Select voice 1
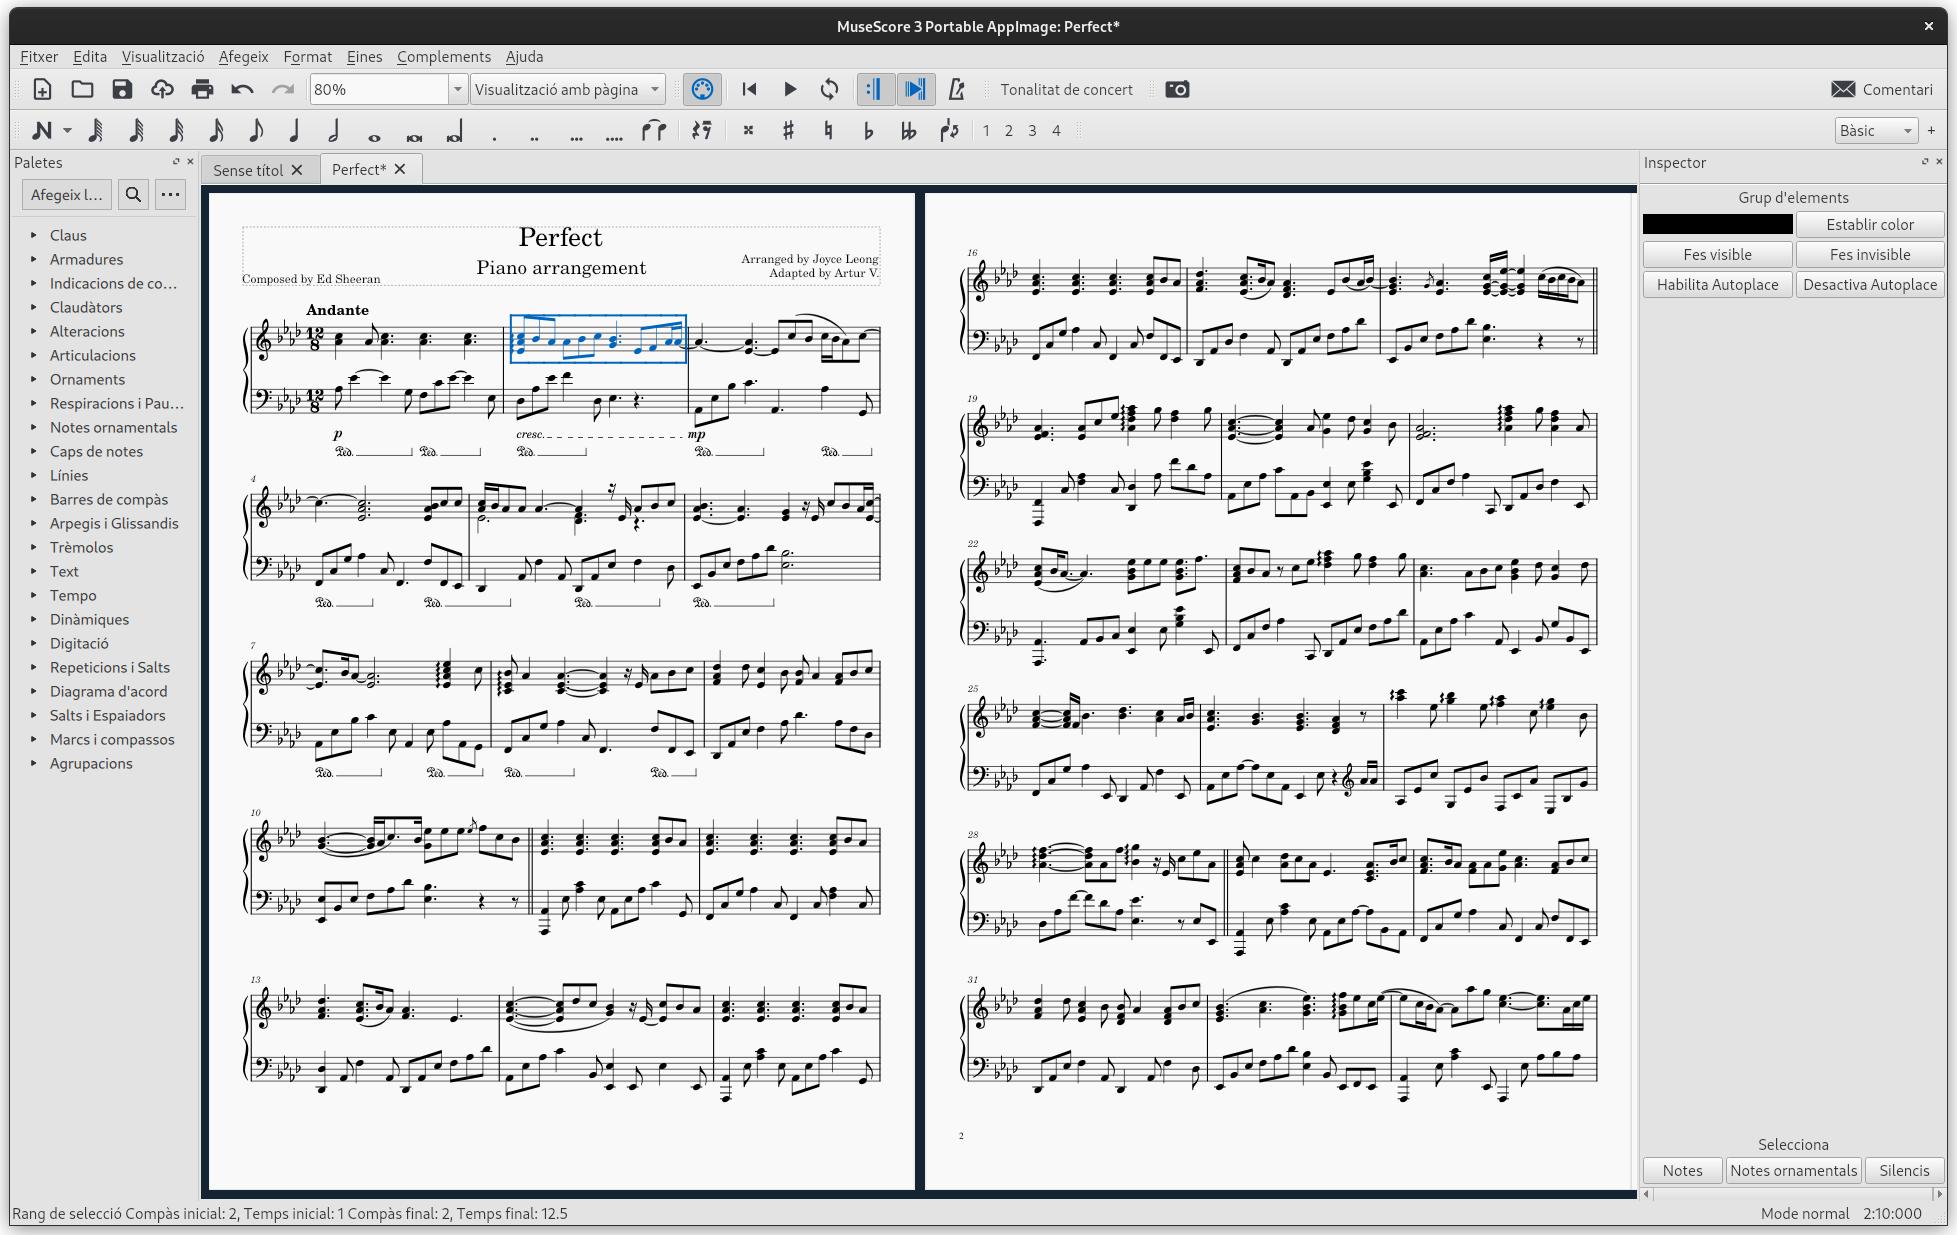1957x1235 pixels. [986, 130]
